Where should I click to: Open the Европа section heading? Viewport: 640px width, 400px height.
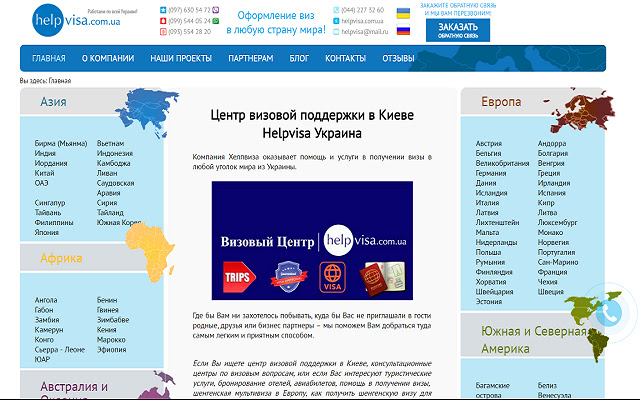pyautogui.click(x=501, y=101)
